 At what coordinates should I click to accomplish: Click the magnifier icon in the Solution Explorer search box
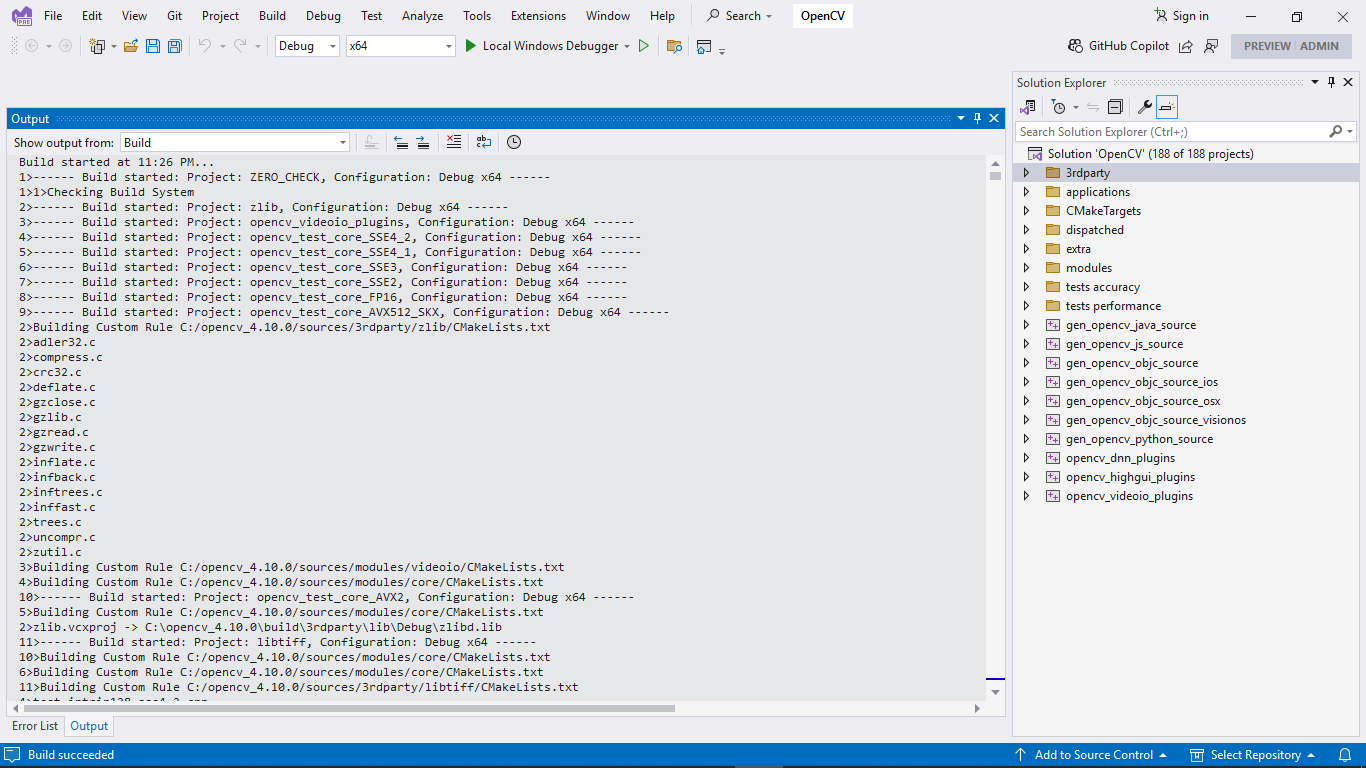pos(1336,131)
